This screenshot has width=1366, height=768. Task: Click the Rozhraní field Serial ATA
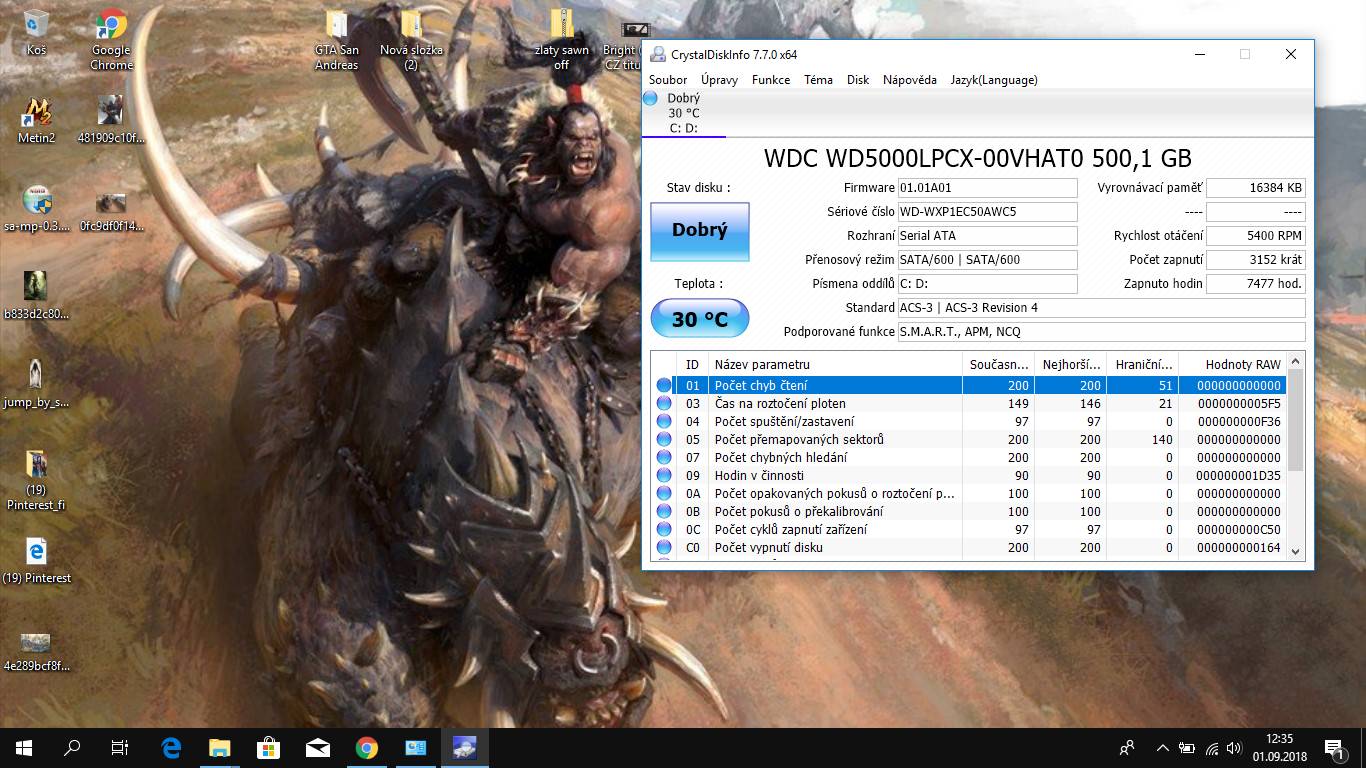[x=987, y=236]
